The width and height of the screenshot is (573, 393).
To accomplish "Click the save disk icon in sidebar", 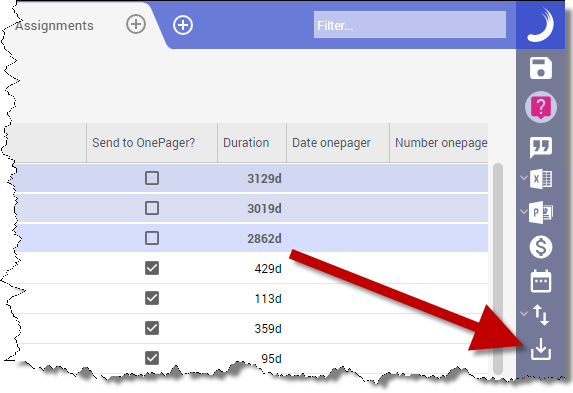I will click(x=540, y=68).
